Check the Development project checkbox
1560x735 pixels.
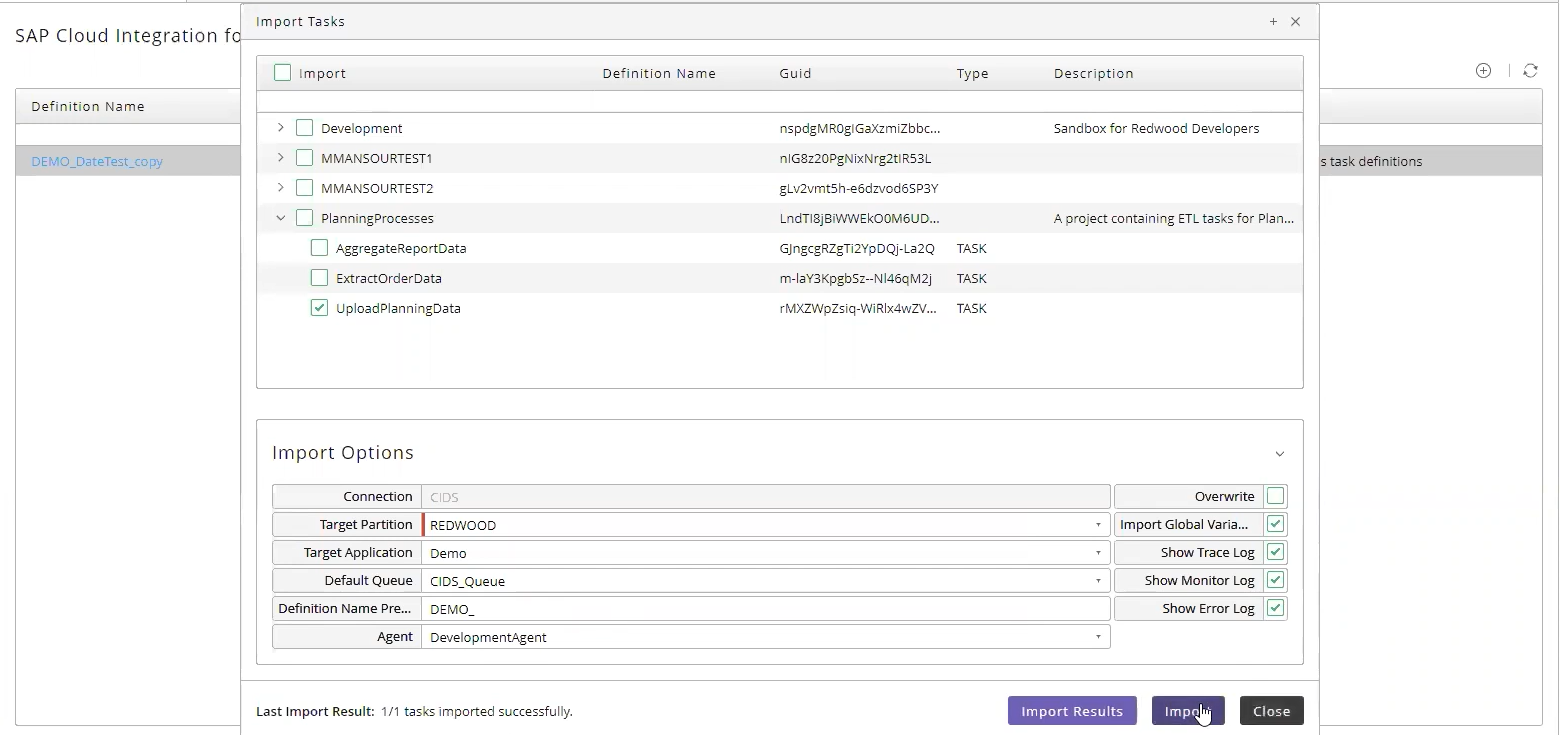(305, 128)
